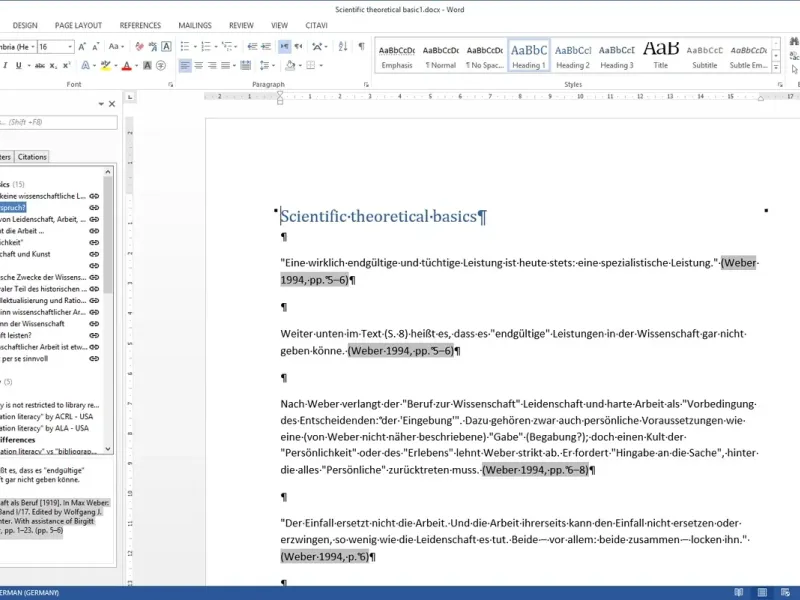The image size is (800, 600).
Task: Align text to the right
Action: (x=212, y=66)
